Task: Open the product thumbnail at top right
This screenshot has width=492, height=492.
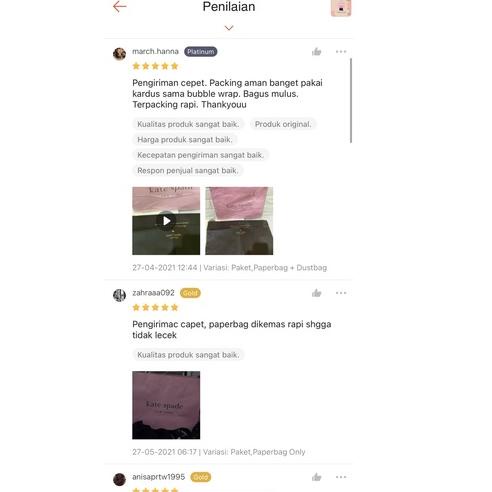Action: coord(341,8)
